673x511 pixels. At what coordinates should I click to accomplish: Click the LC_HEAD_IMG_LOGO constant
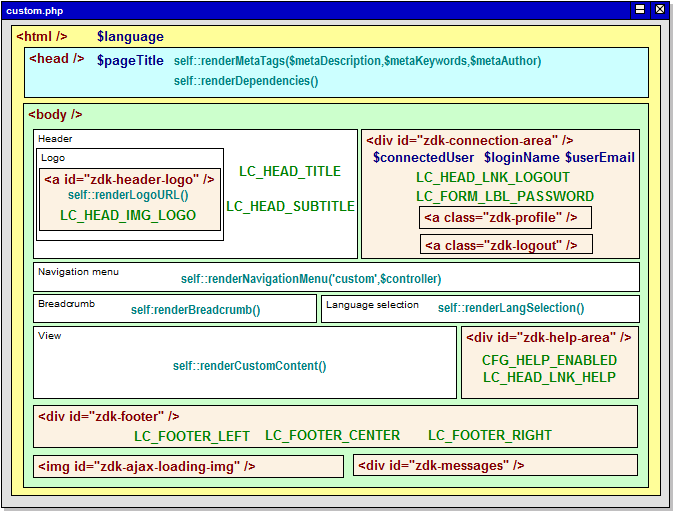tap(128, 215)
